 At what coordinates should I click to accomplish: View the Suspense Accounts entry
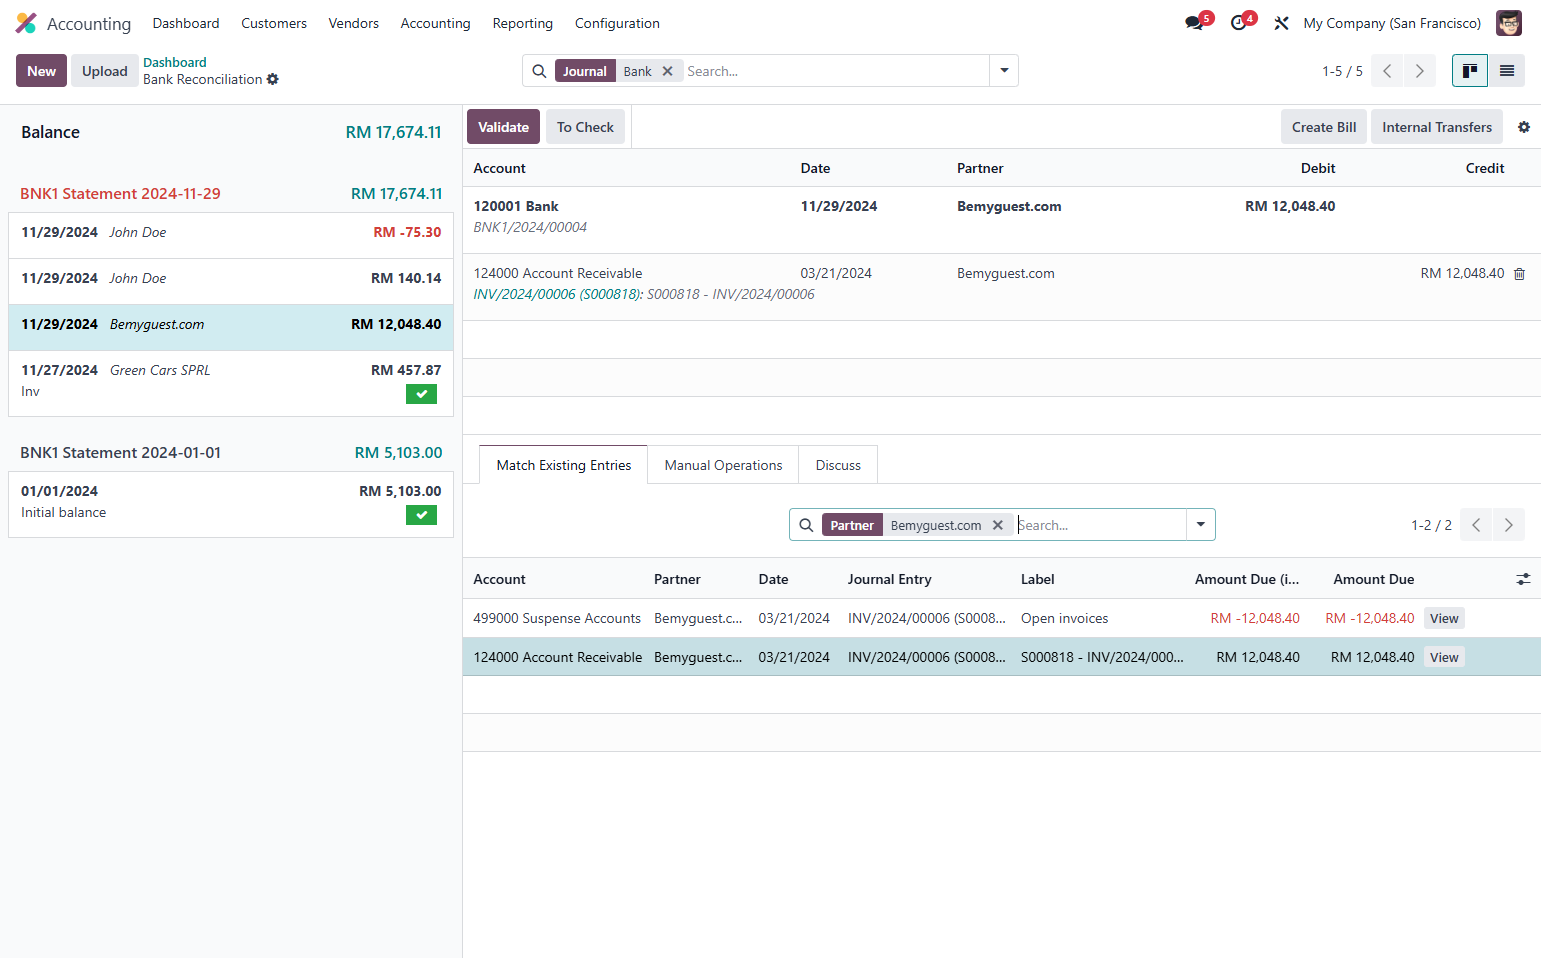click(1444, 618)
